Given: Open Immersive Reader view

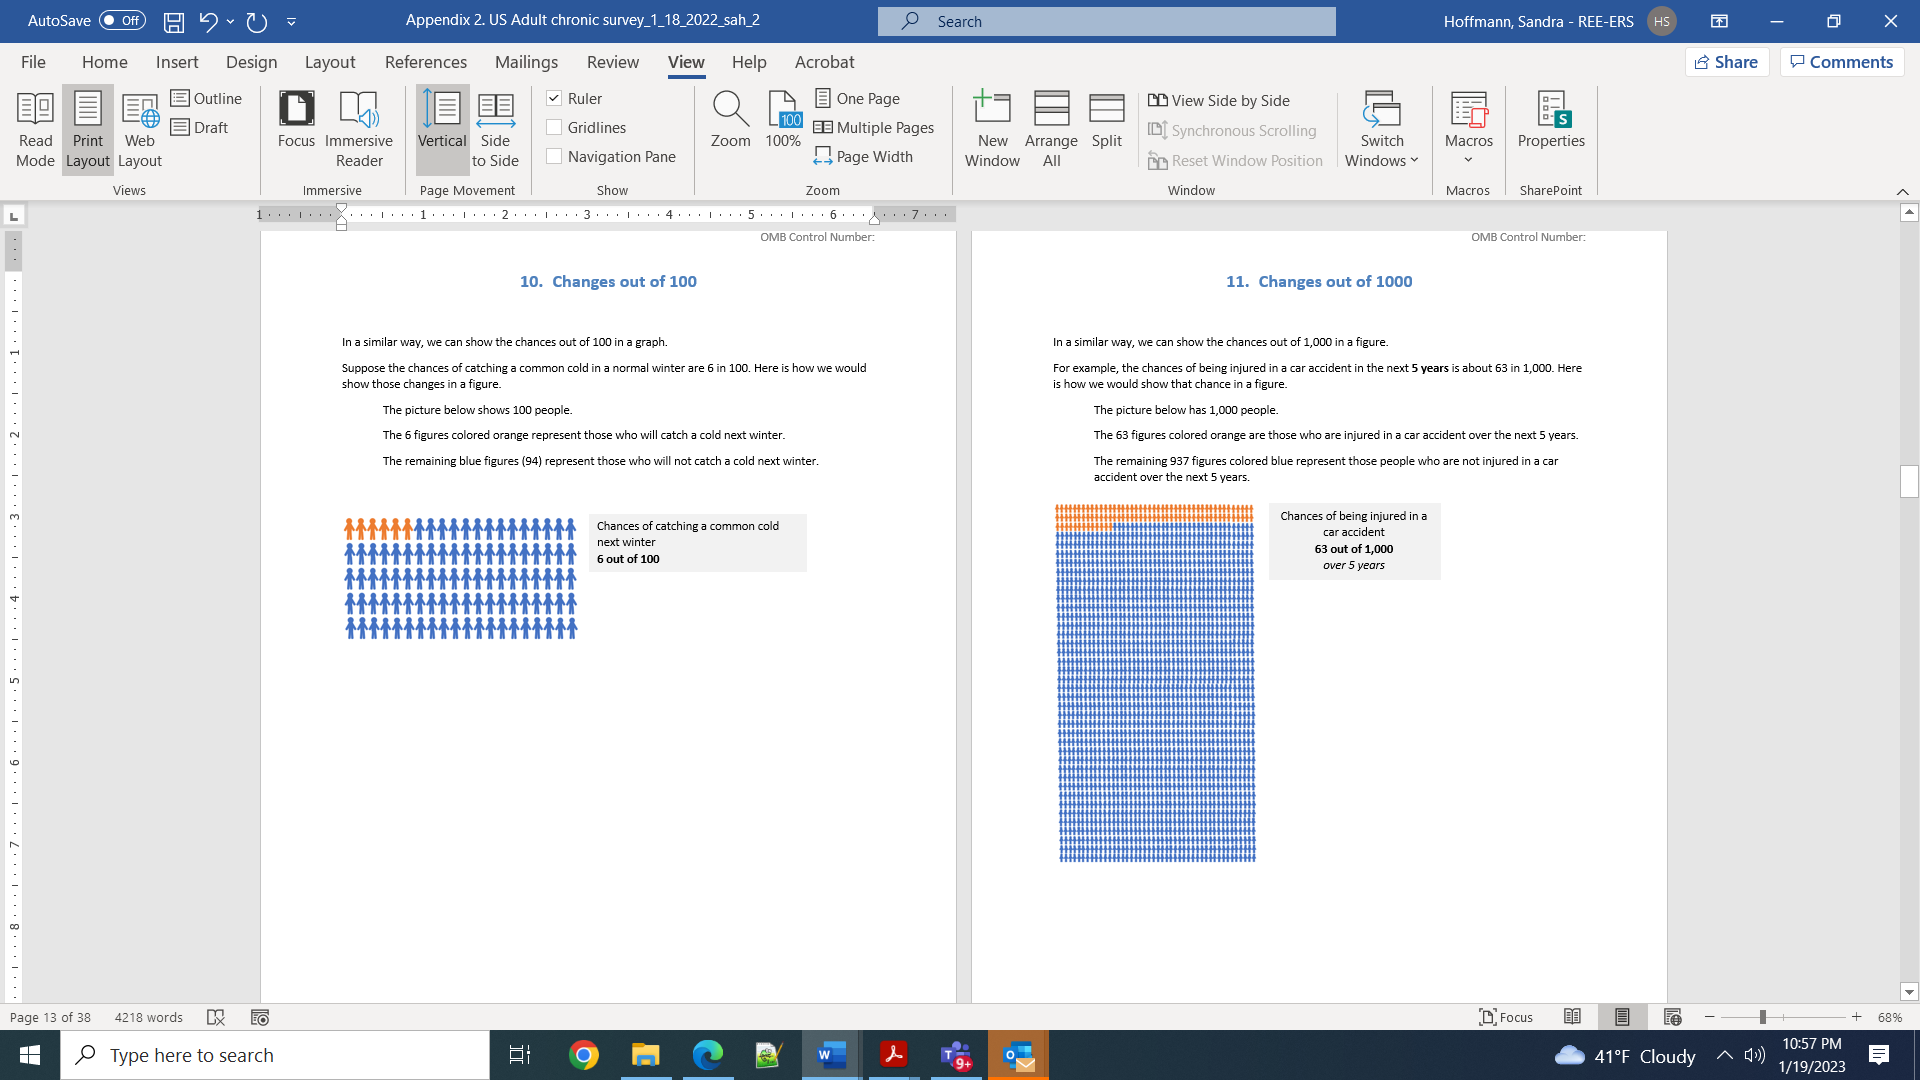Looking at the screenshot, I should click(358, 129).
